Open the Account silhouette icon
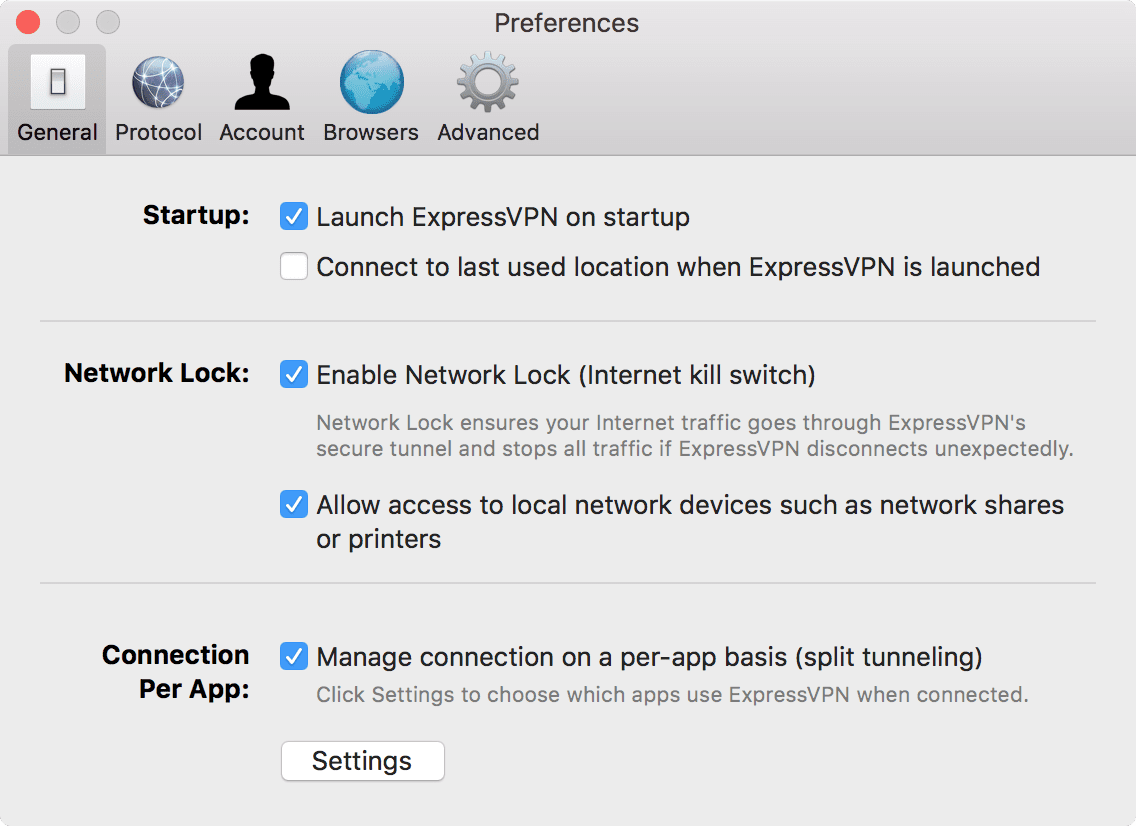Image resolution: width=1136 pixels, height=826 pixels. pos(262,82)
